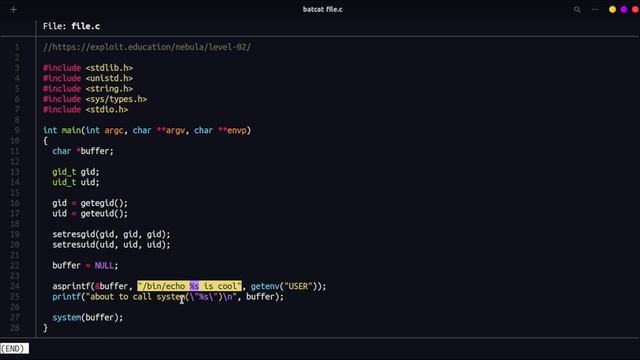Click the 'buffer = NULL;' line

(x=85, y=265)
